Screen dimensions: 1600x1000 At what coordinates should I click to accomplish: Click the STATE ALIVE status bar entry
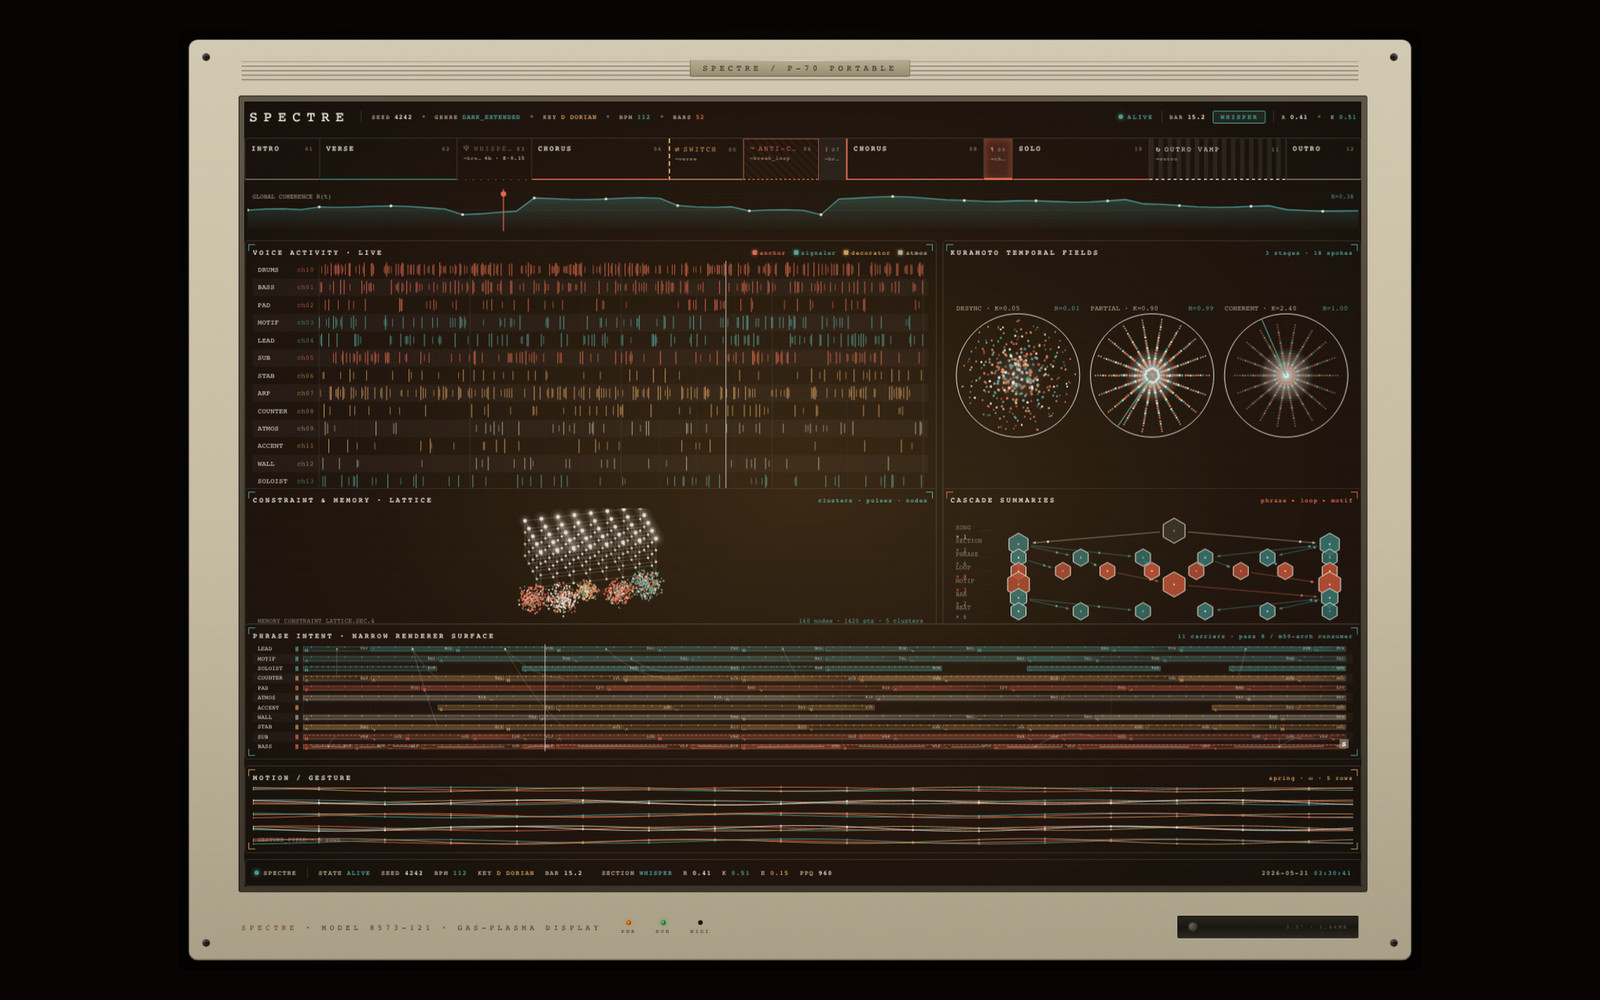point(344,873)
